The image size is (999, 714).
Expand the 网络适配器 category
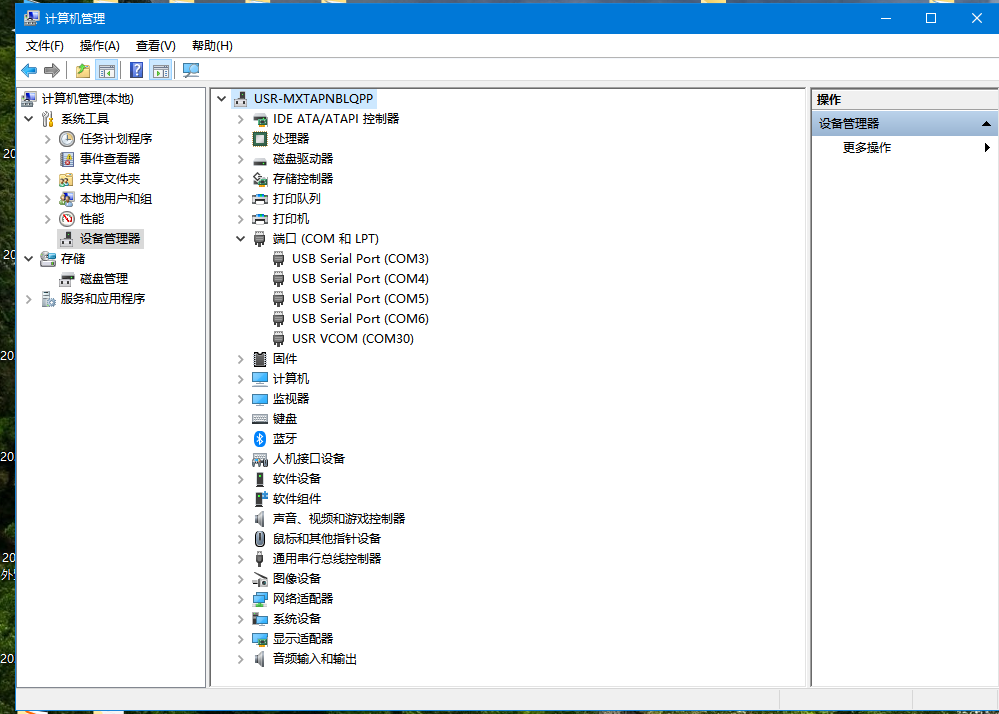(x=240, y=599)
